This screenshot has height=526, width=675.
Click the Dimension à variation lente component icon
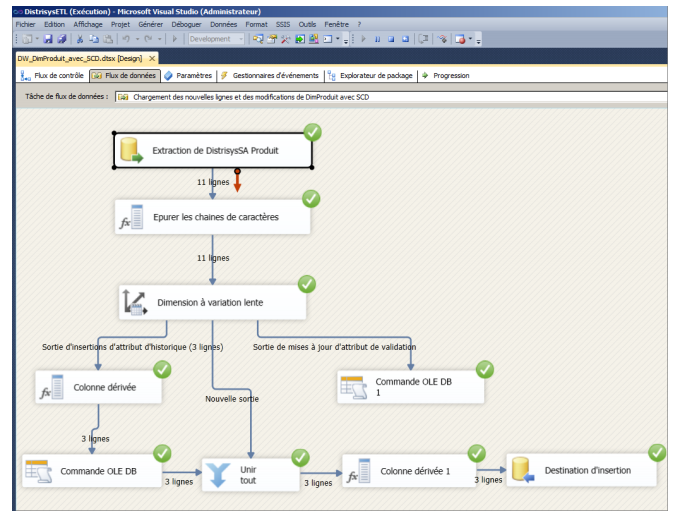pyautogui.click(x=134, y=300)
